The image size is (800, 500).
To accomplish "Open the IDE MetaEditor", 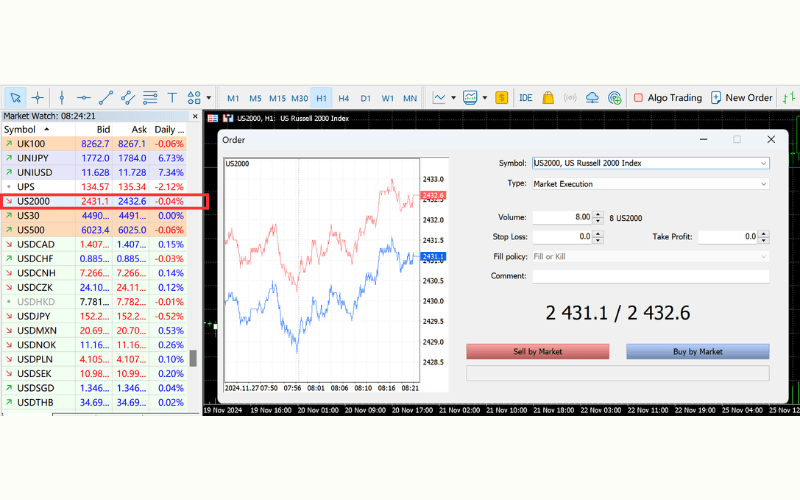I will tap(526, 97).
